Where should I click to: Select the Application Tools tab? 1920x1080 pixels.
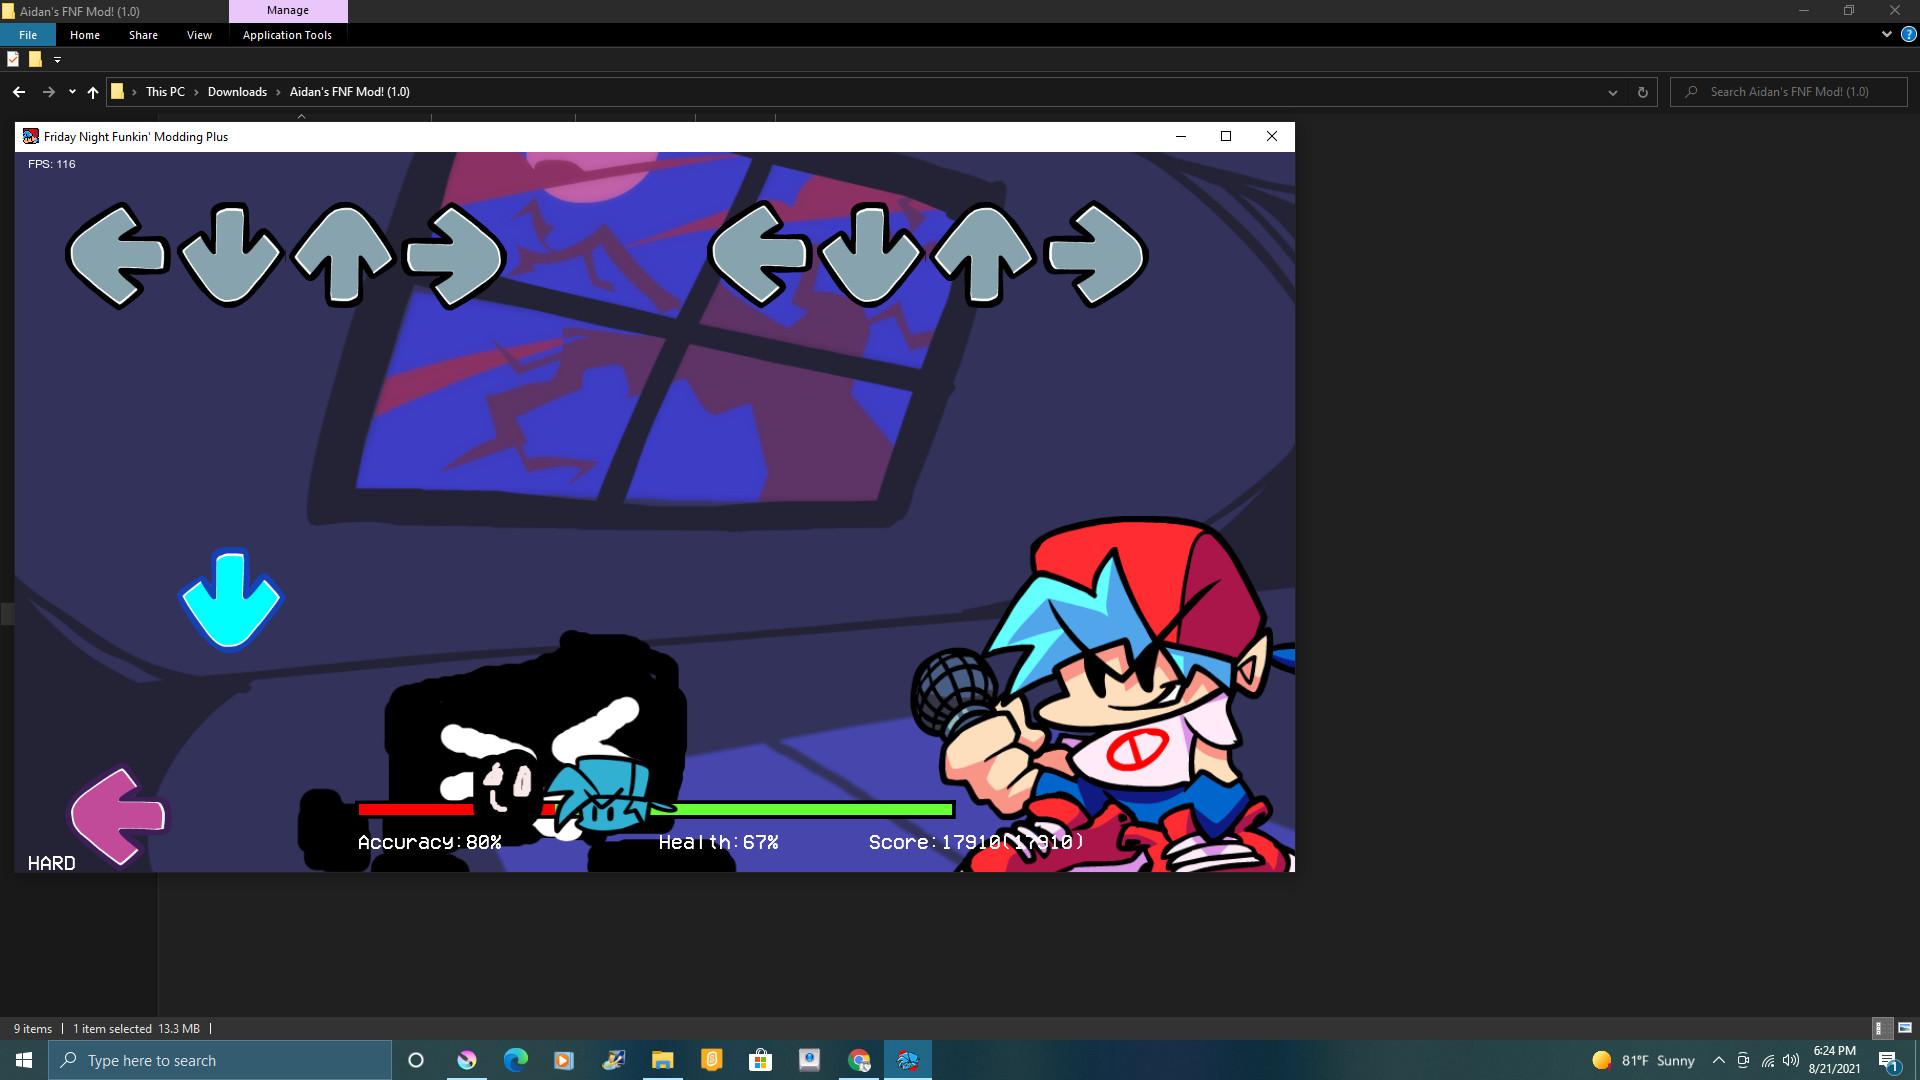[287, 35]
